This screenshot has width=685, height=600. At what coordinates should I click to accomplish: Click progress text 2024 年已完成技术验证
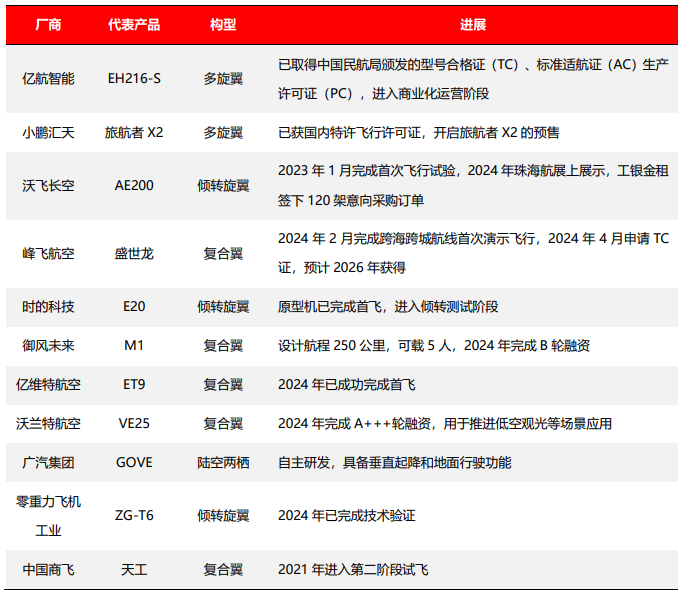tap(346, 516)
